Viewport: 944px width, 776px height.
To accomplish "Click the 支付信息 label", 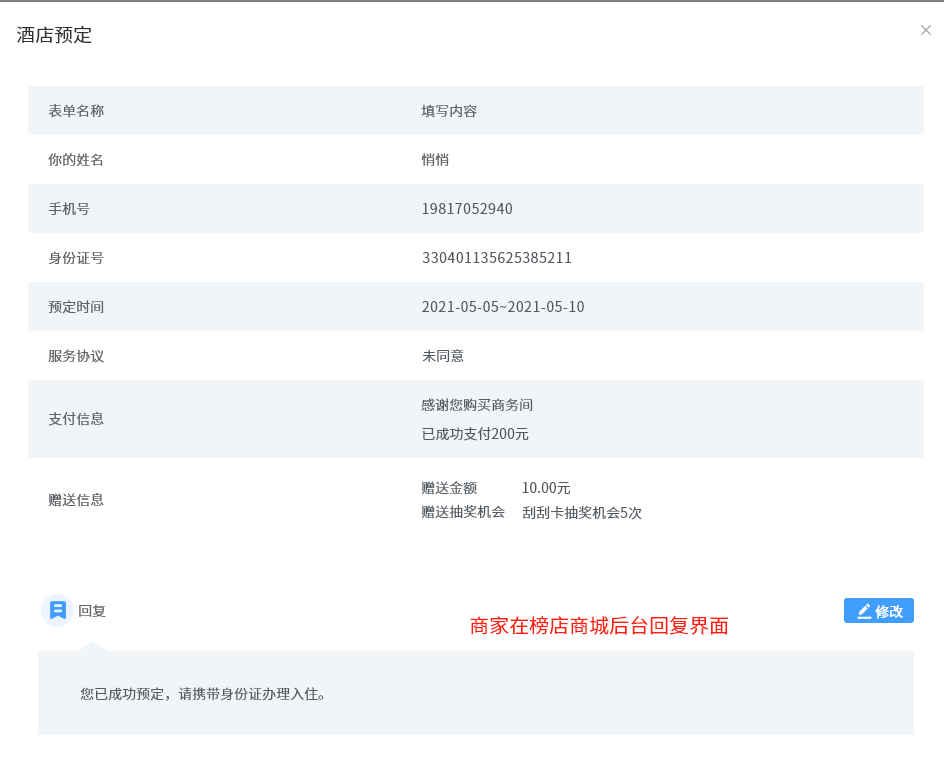I will pos(76,419).
